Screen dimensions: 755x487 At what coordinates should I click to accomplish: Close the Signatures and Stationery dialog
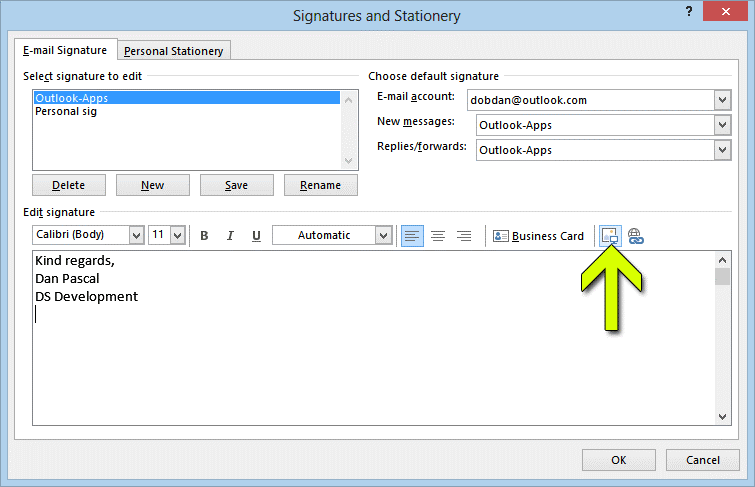click(x=725, y=11)
